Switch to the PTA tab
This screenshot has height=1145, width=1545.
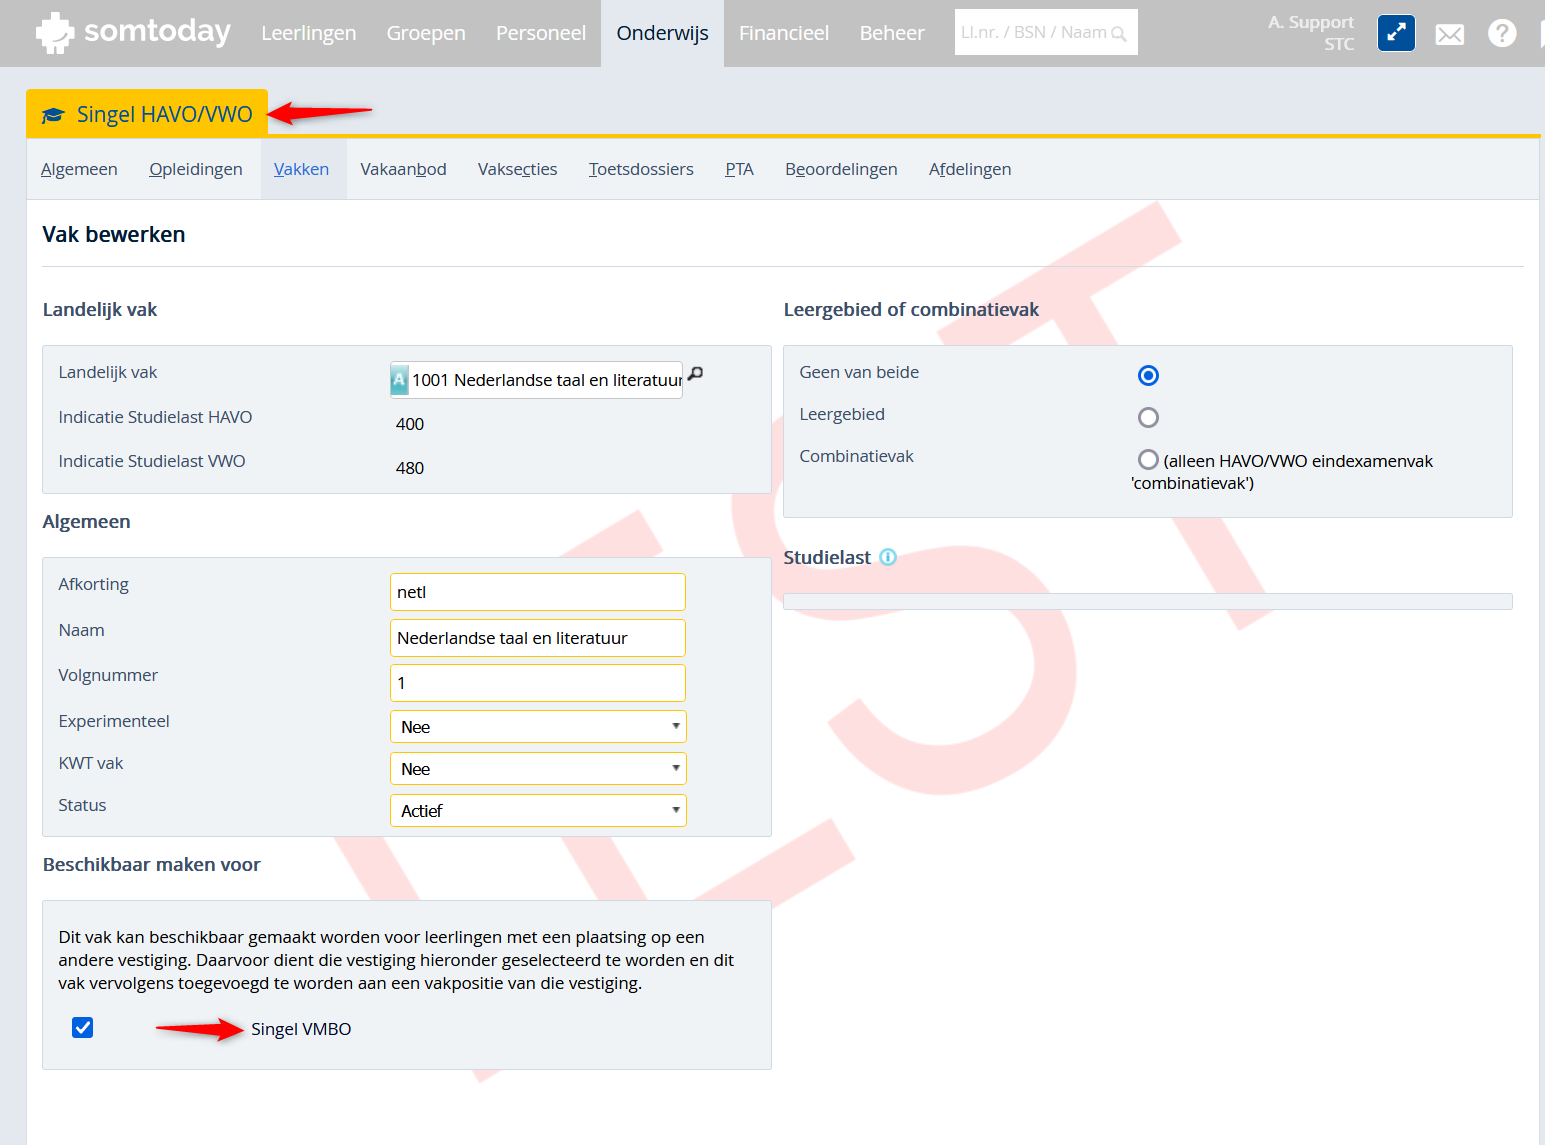coord(740,169)
